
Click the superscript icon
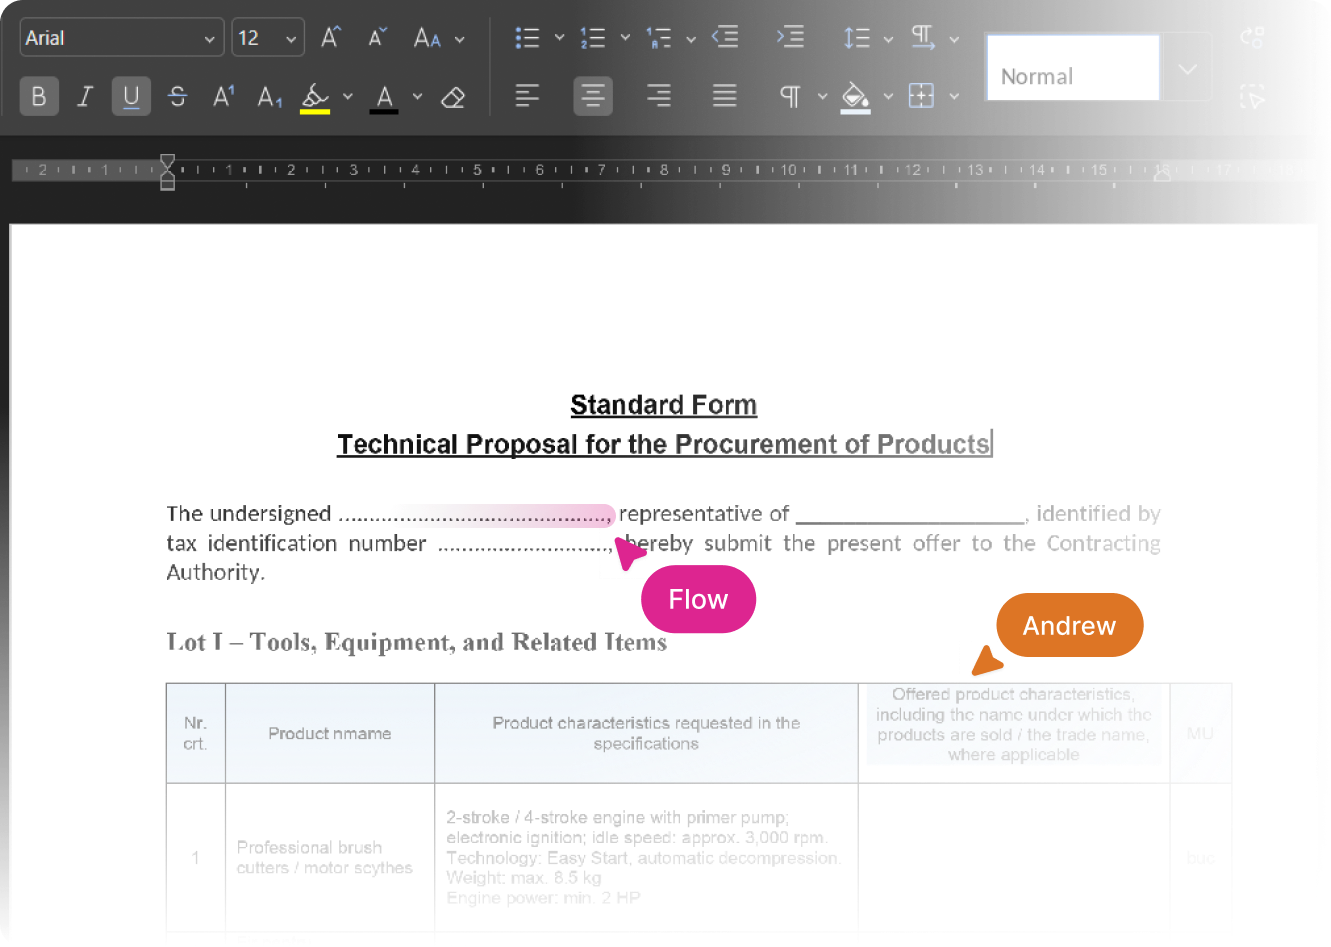pyautogui.click(x=223, y=97)
